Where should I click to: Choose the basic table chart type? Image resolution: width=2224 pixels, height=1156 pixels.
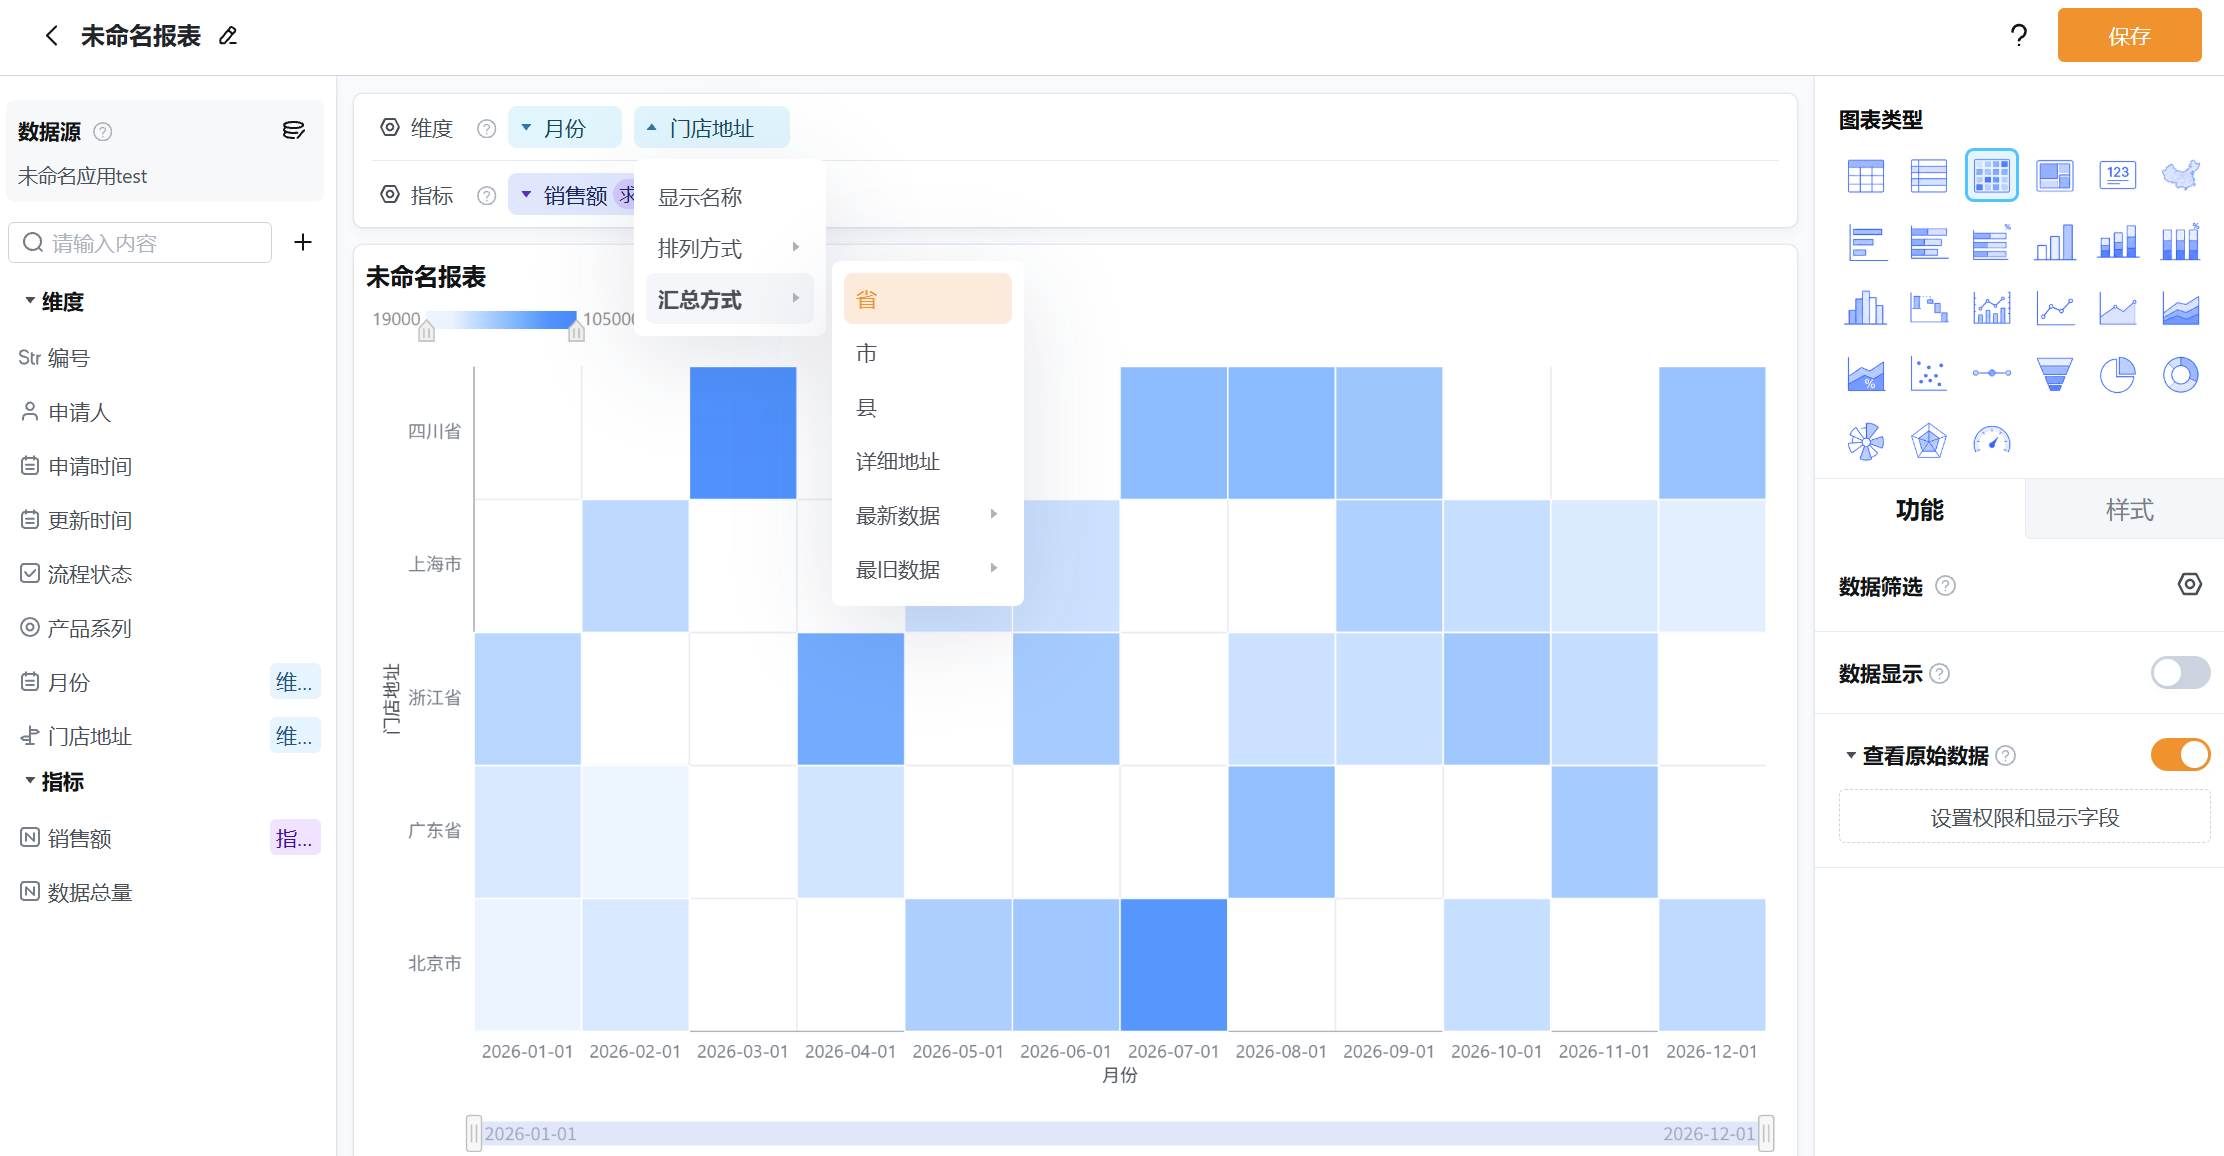[x=1866, y=176]
